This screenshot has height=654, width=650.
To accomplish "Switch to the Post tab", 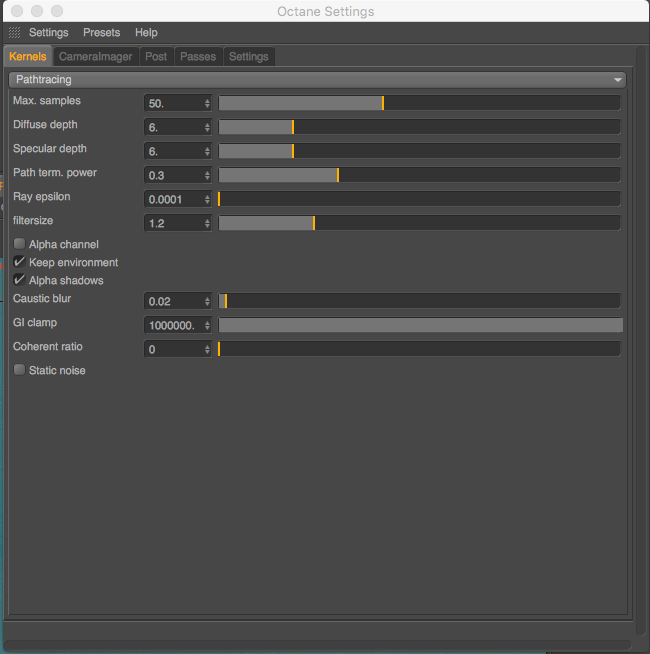I will point(156,56).
